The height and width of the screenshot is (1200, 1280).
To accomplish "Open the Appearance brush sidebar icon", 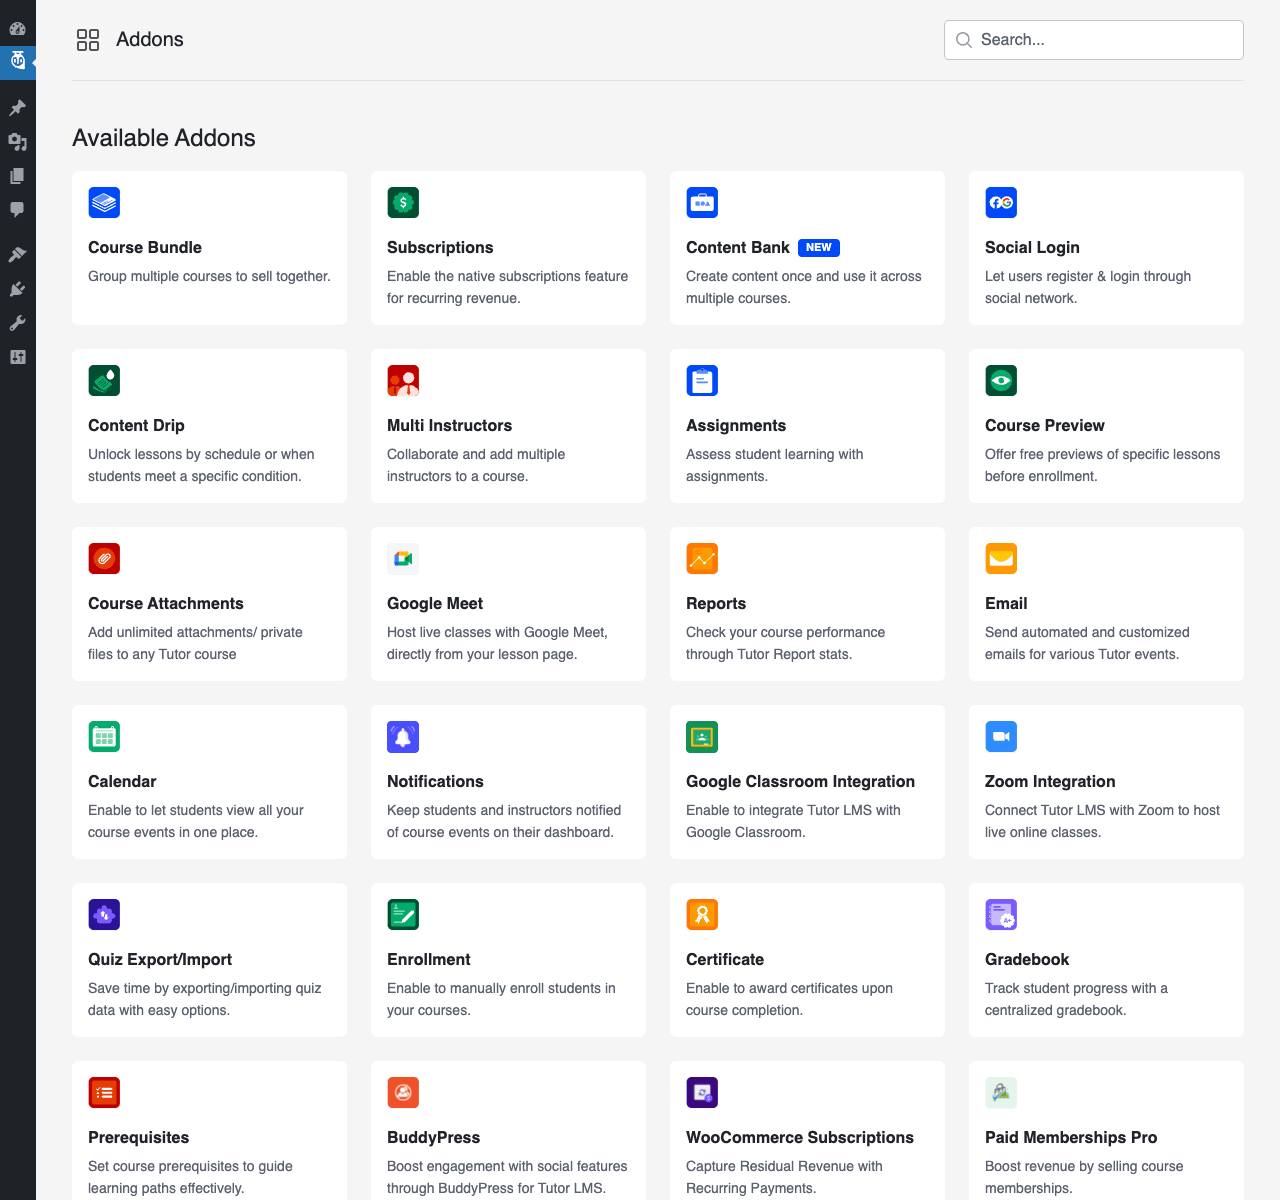I will click(x=17, y=255).
